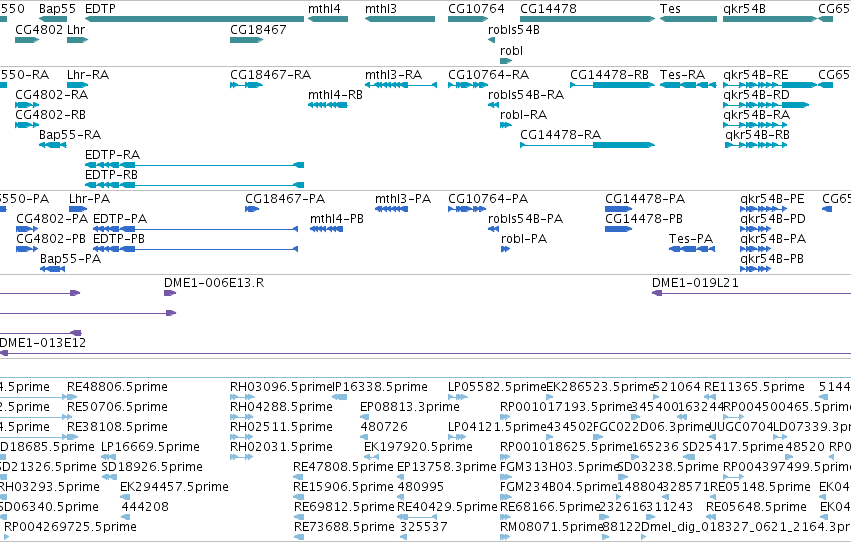The height and width of the screenshot is (542, 851).
Task: Click the robl-RA transcript label
Action: click(x=523, y=115)
